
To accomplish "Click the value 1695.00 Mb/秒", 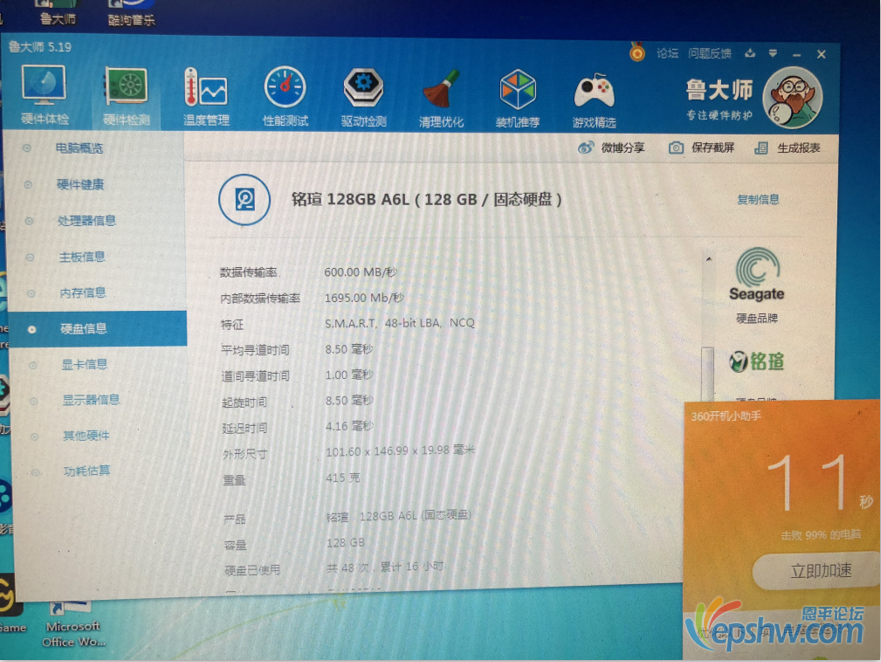I will pyautogui.click(x=364, y=298).
